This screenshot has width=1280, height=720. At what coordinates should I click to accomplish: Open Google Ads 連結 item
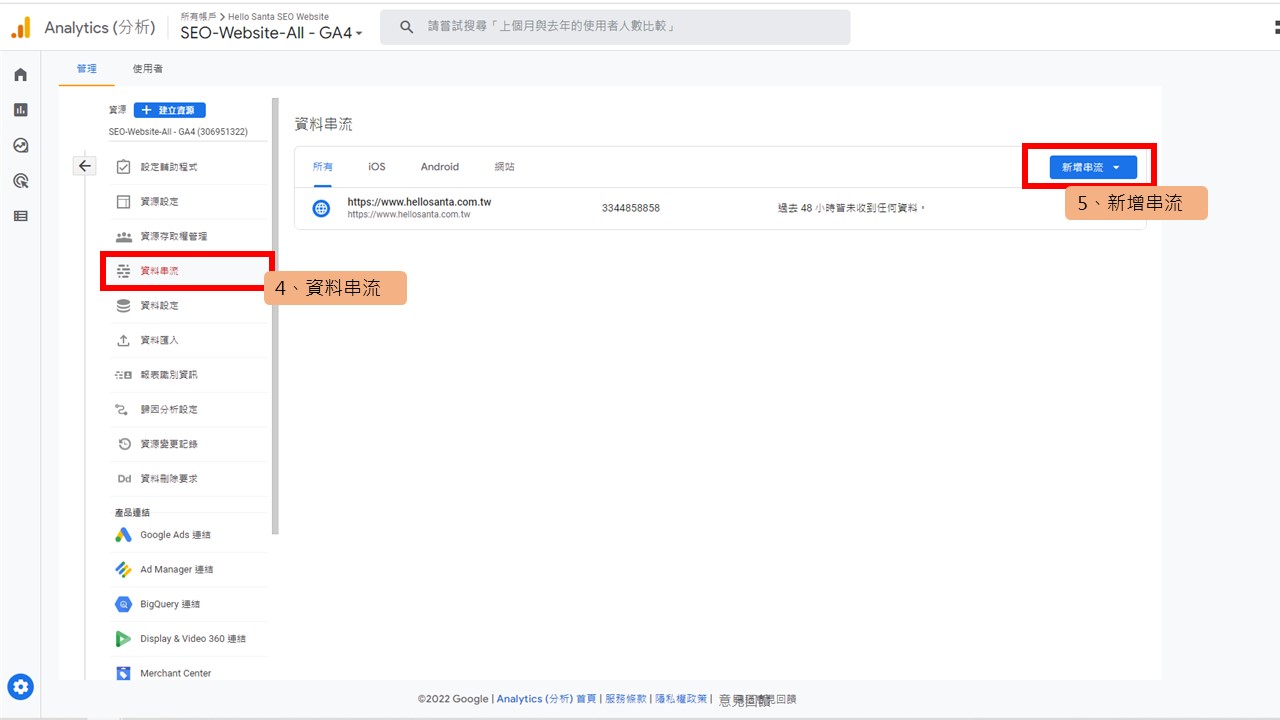point(189,535)
